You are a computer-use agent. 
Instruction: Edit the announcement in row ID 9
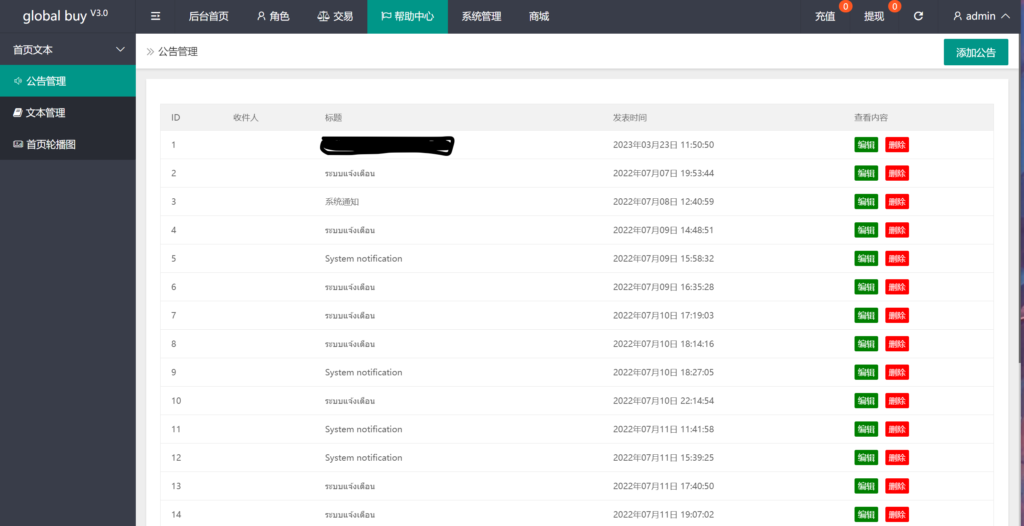pos(866,373)
